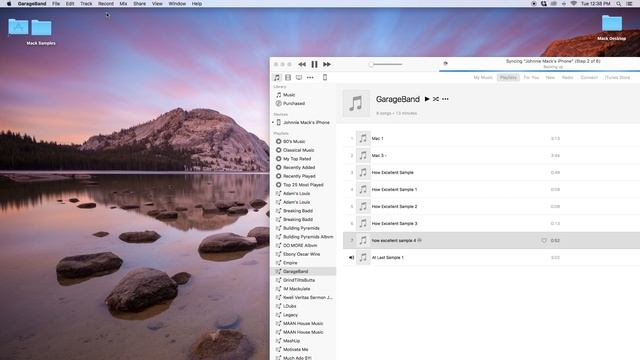Viewport: 640px width, 360px height.
Task: Click the GarageBand playlist artwork thumbnail
Action: click(x=356, y=103)
